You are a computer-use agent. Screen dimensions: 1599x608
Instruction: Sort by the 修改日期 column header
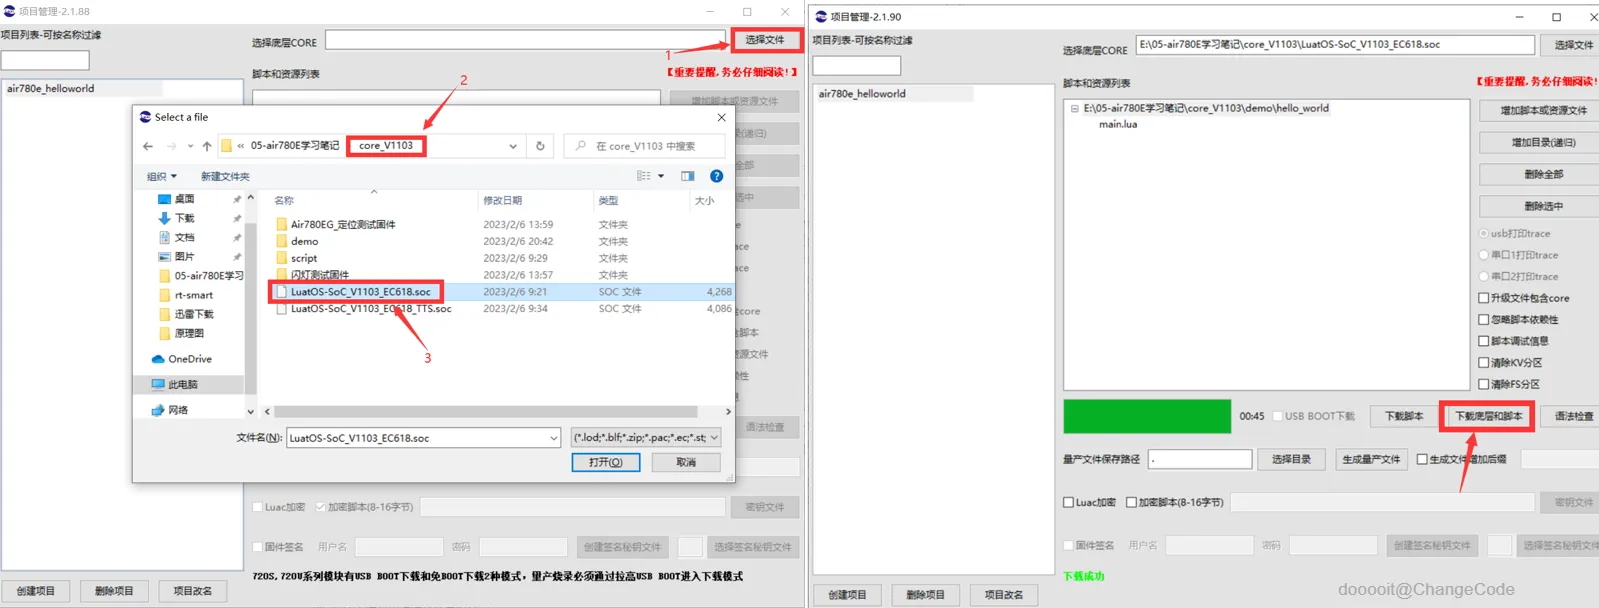tap(503, 201)
